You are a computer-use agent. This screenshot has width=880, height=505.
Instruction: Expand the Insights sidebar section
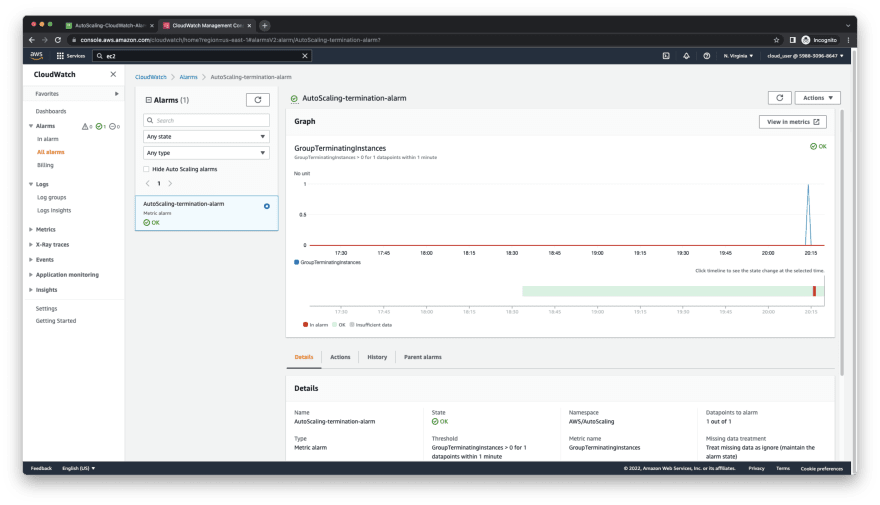[x=31, y=290]
